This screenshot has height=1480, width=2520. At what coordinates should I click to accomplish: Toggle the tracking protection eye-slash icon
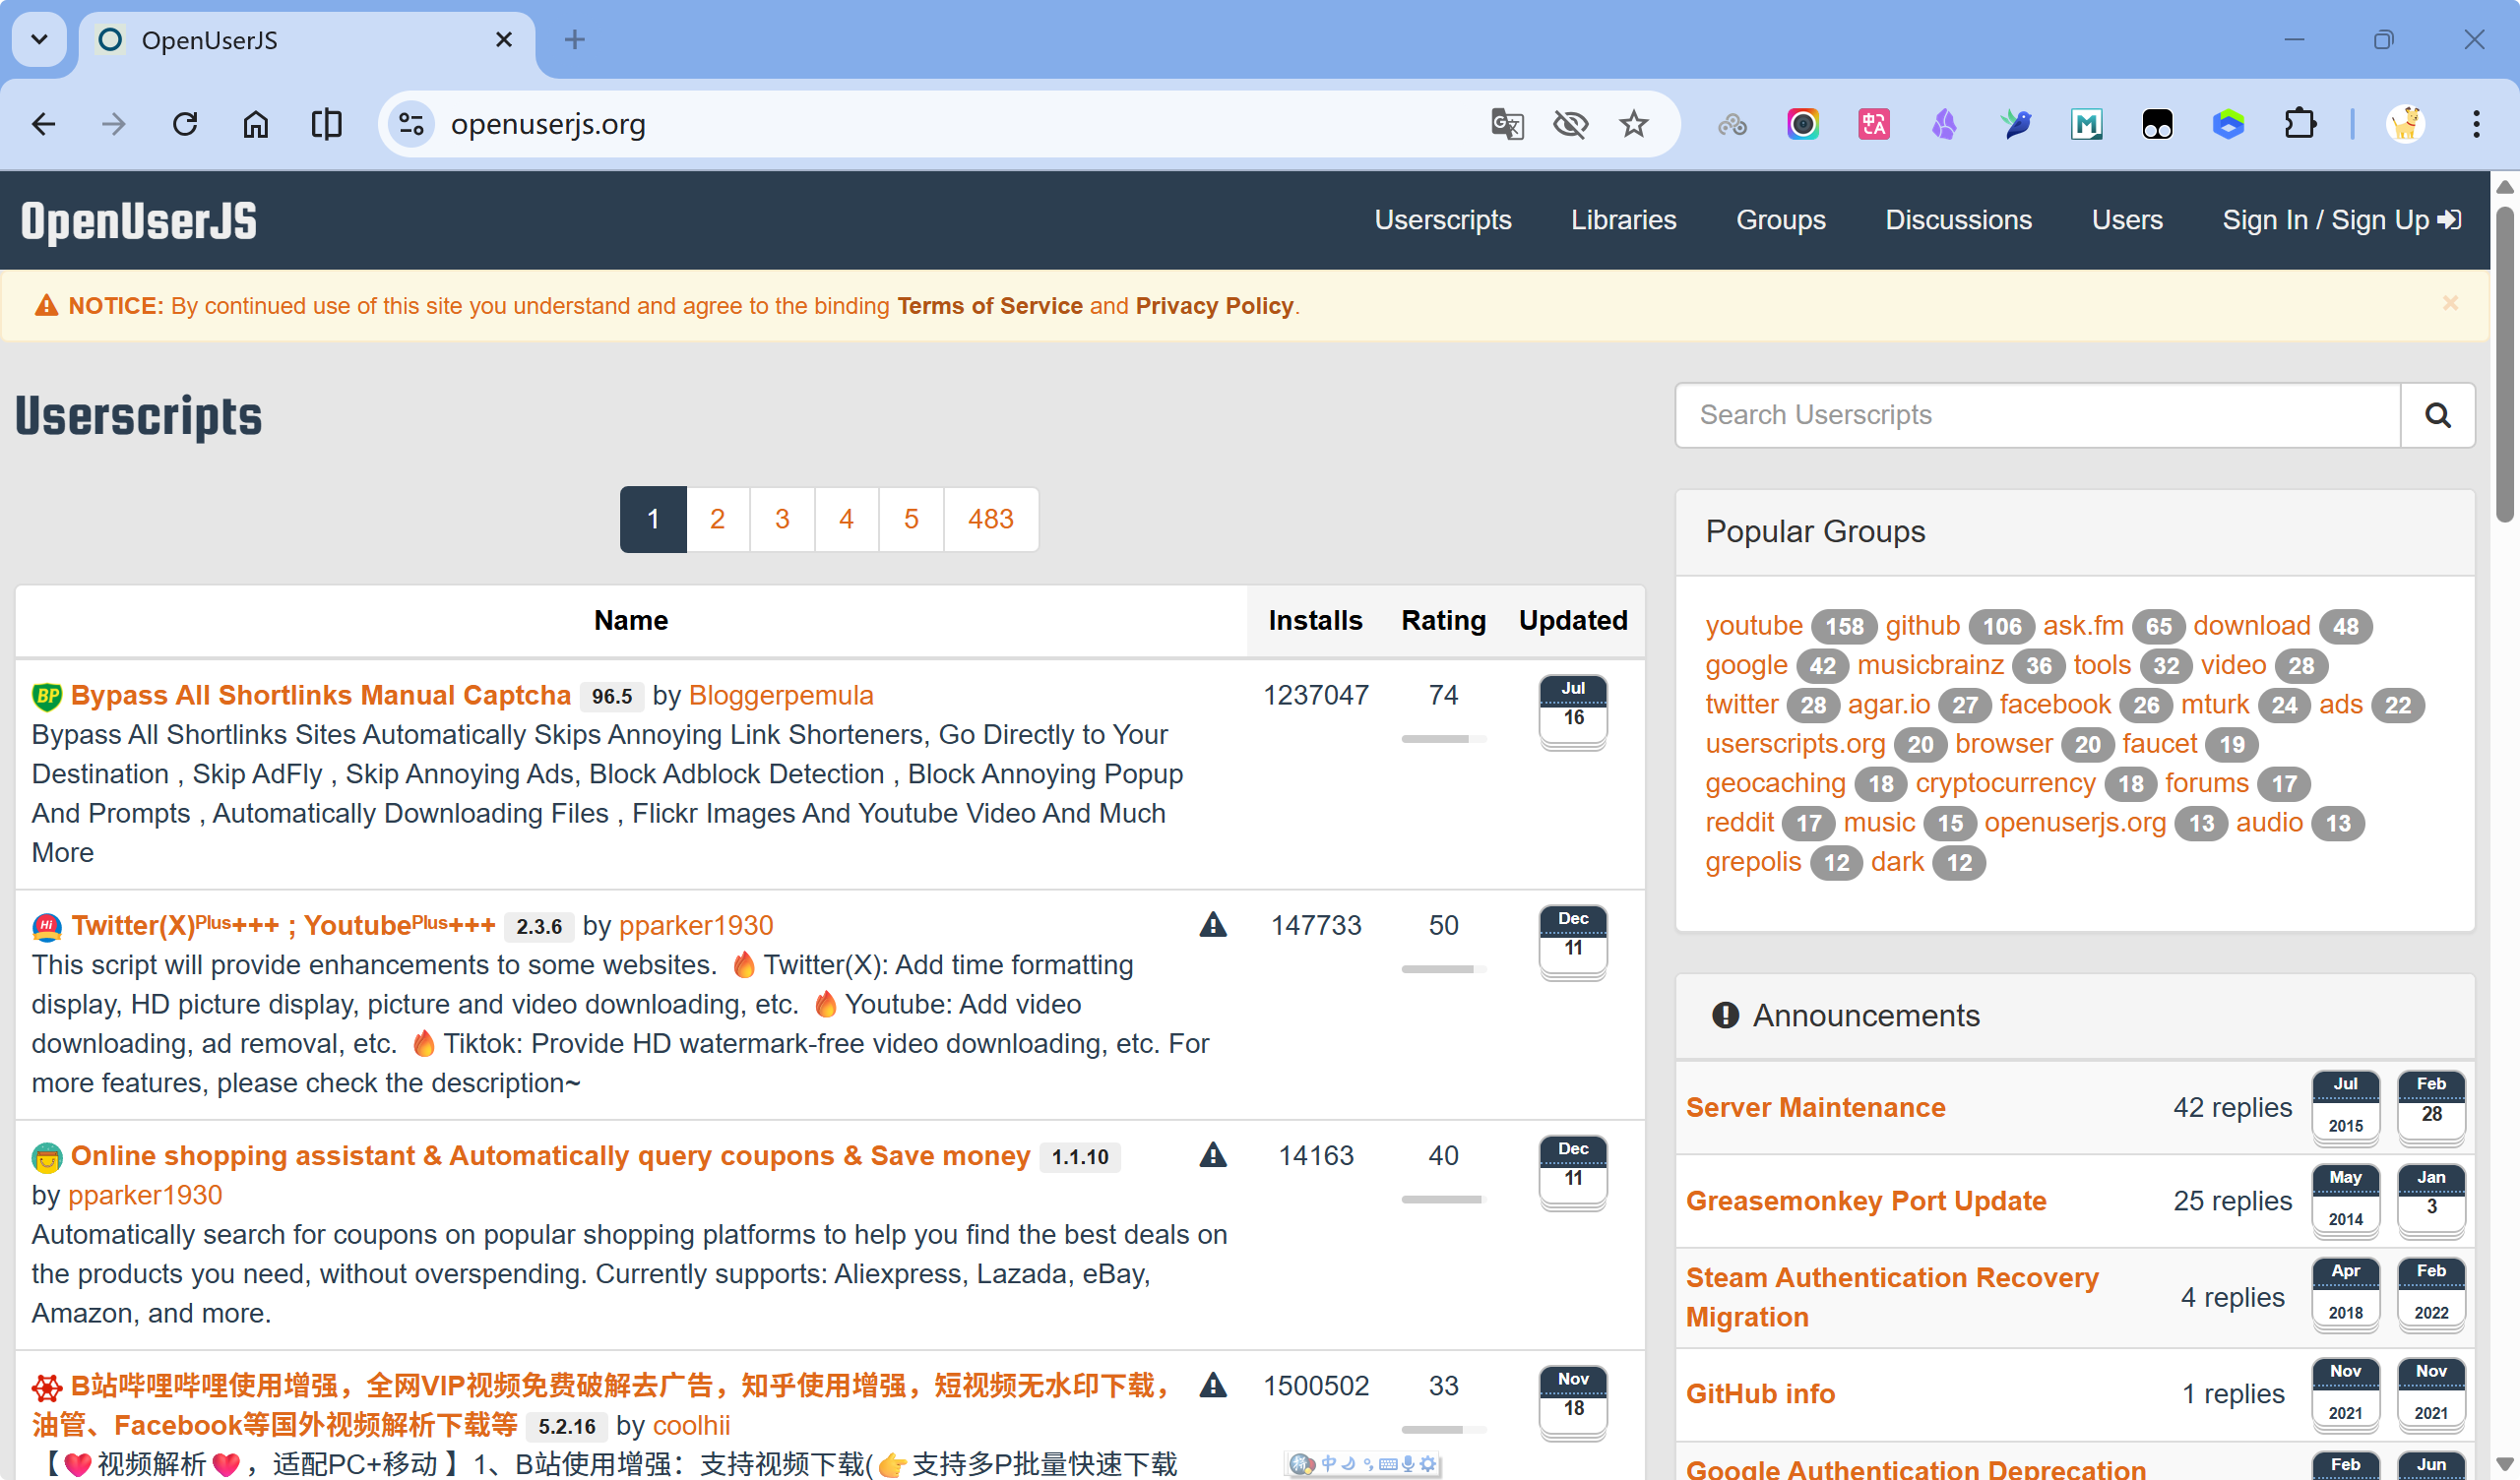(1570, 124)
